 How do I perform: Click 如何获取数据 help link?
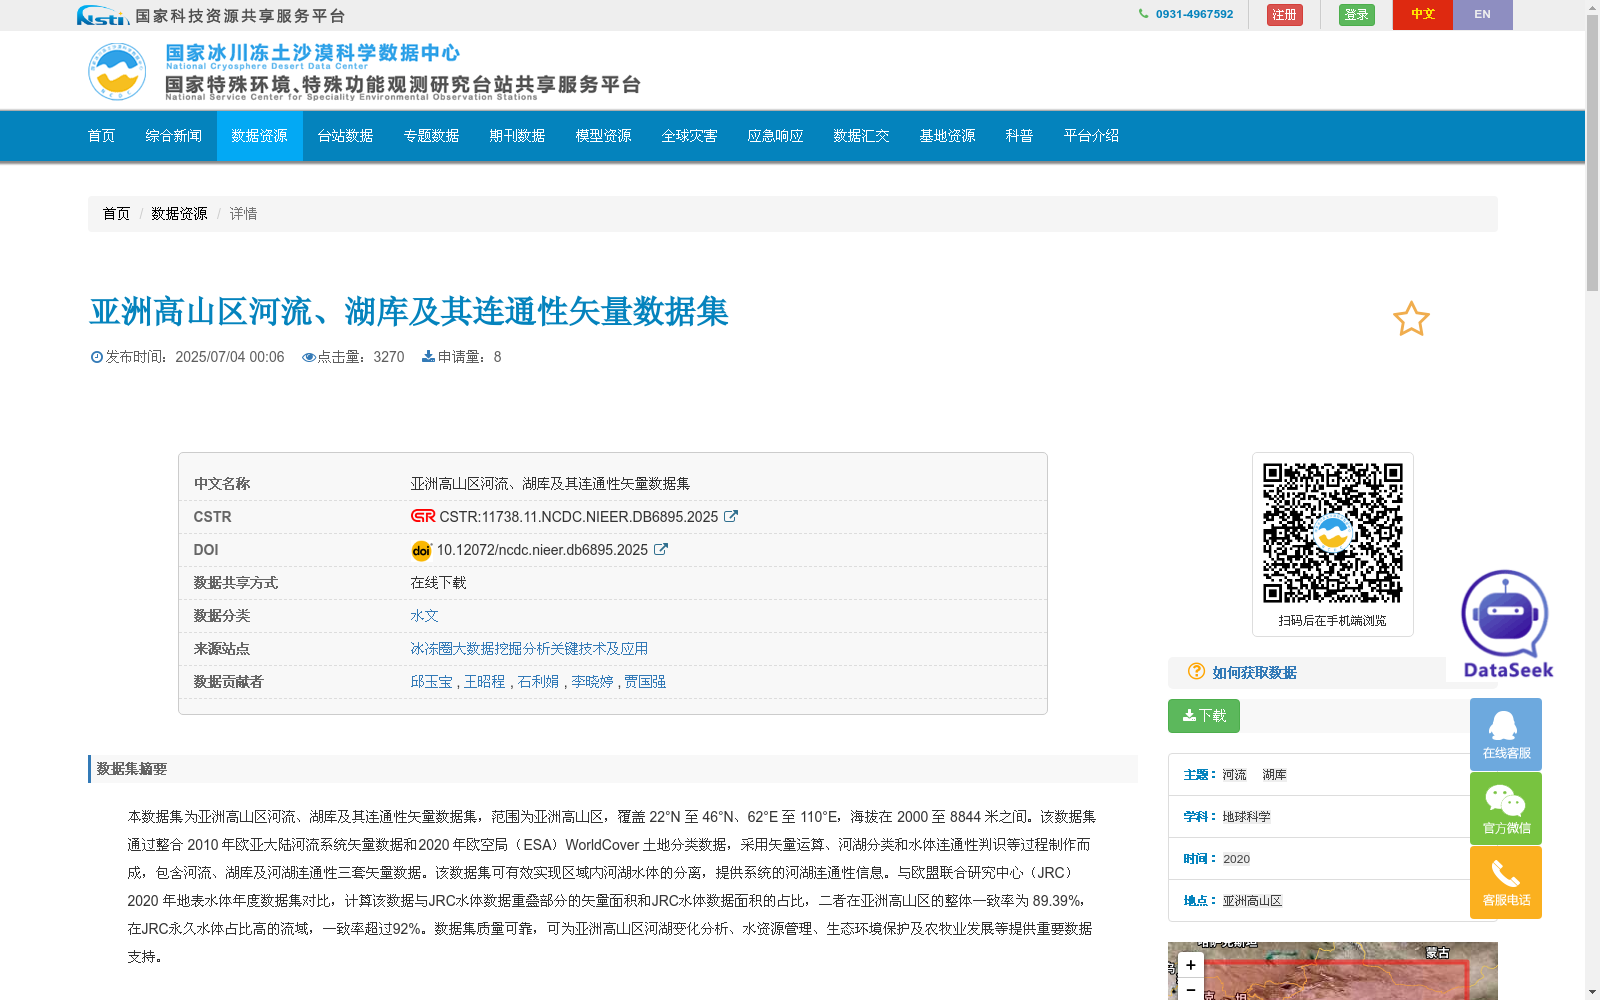coord(1254,673)
